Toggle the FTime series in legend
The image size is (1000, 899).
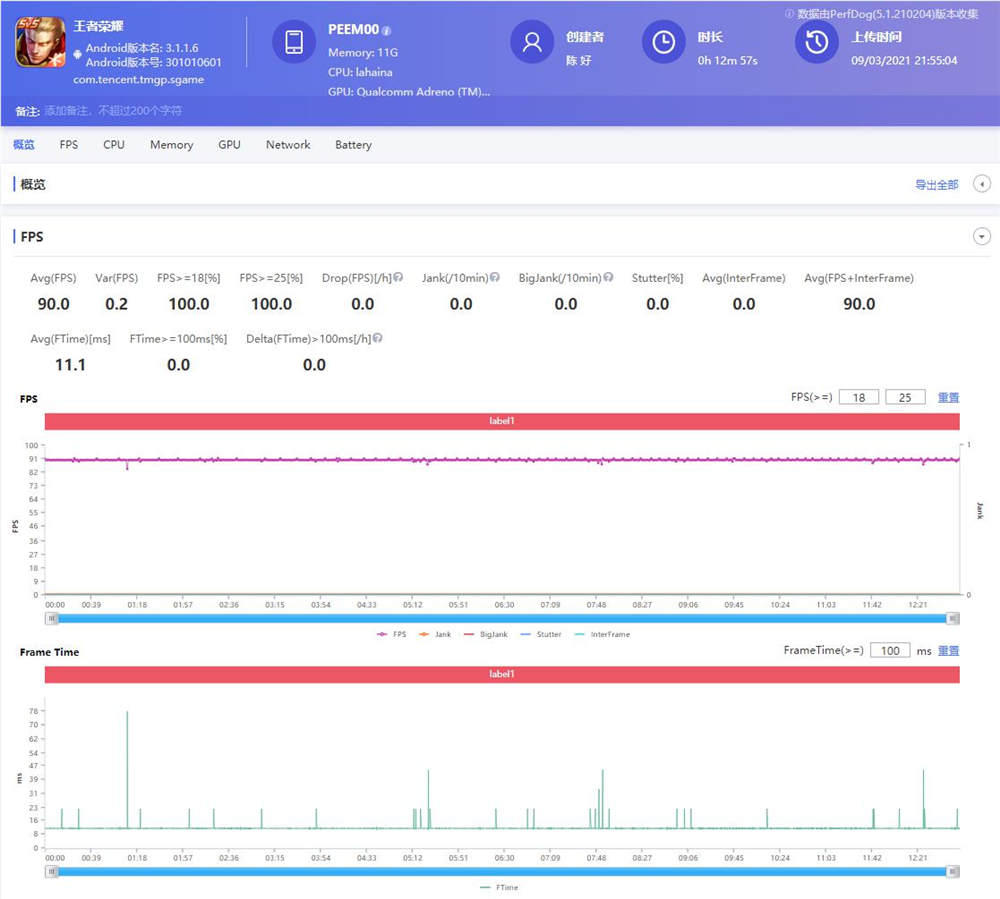point(499,888)
